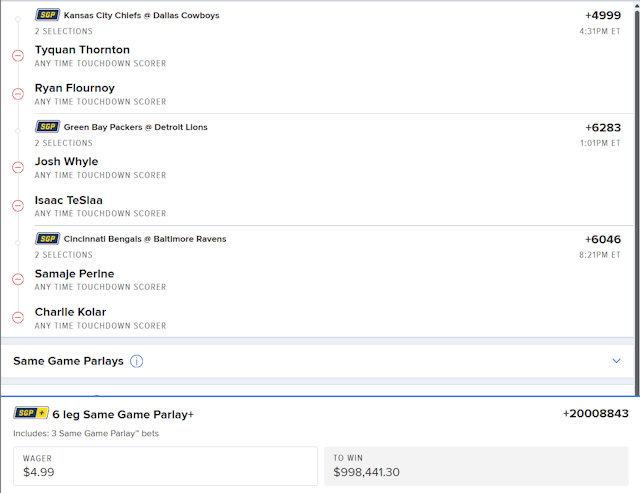Expand the Same Game Parlays section chevron
640x493 pixels.
[616, 361]
